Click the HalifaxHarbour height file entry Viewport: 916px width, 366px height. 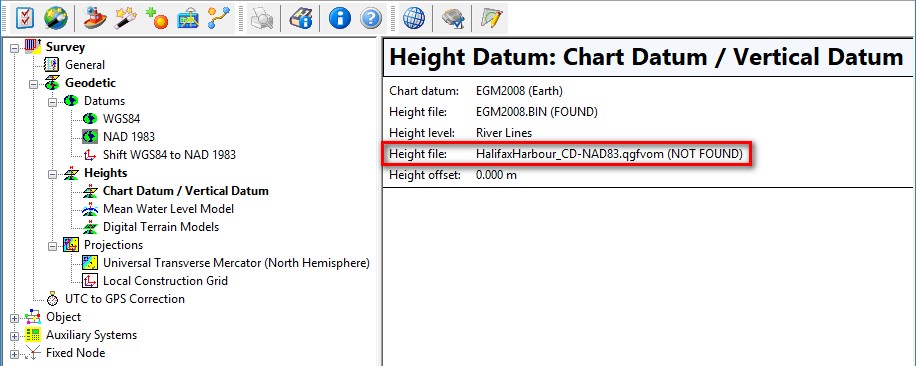pos(609,154)
